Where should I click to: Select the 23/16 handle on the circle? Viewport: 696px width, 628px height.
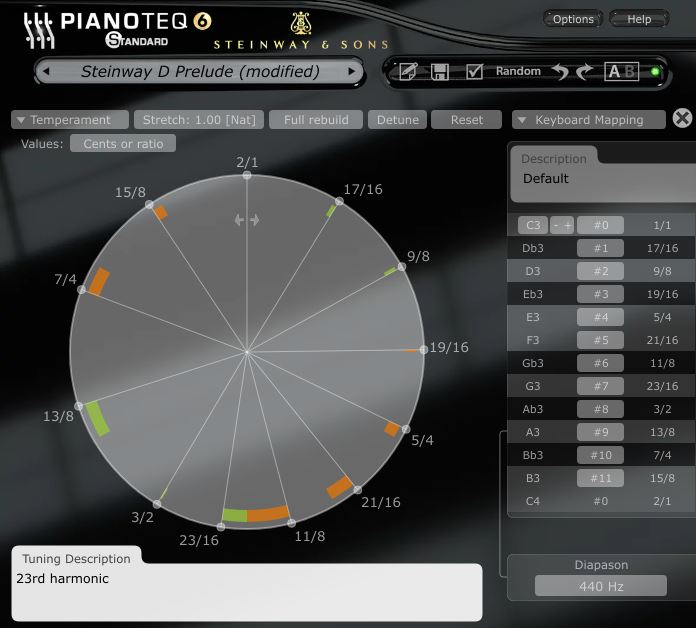(x=221, y=527)
